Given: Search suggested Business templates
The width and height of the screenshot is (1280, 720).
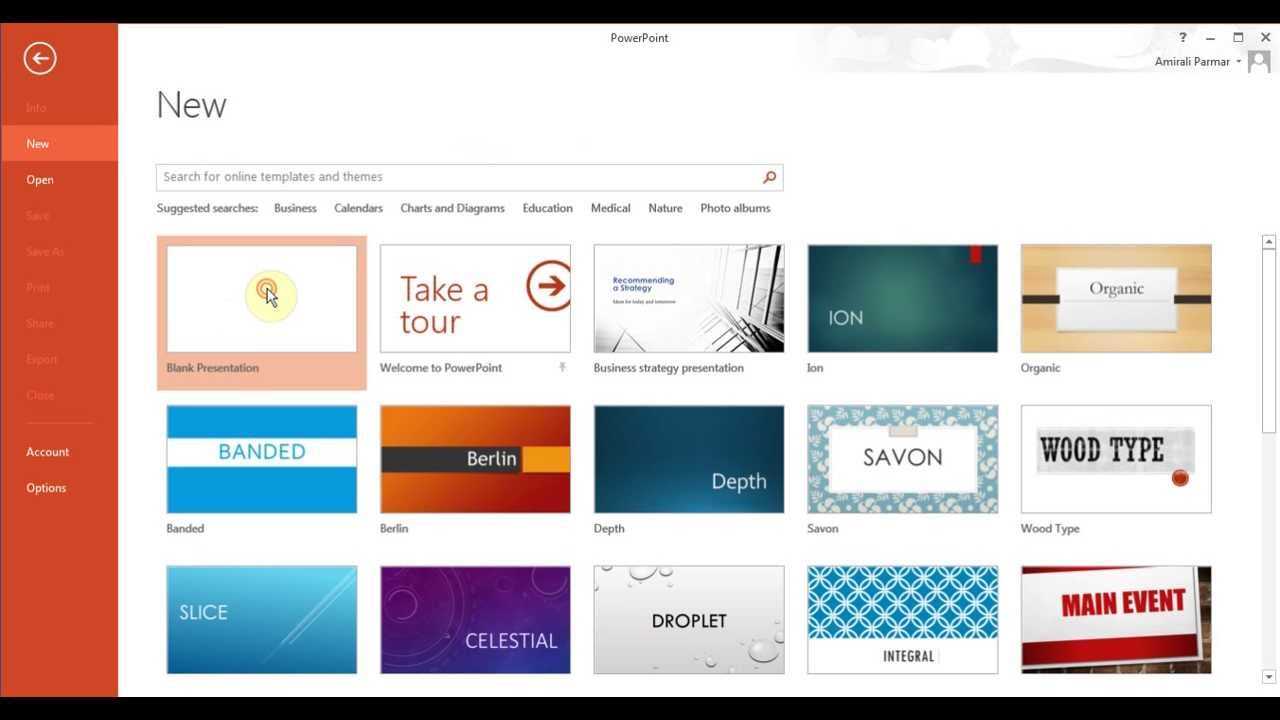Looking at the screenshot, I should point(295,208).
